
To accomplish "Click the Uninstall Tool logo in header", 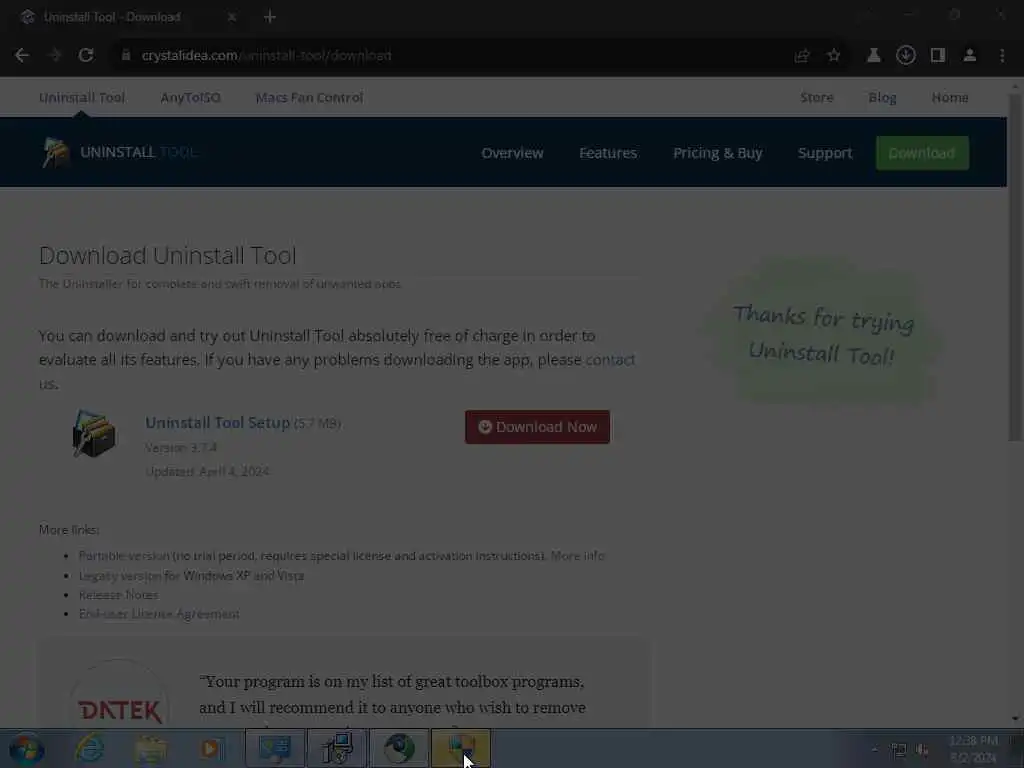I will click(x=120, y=152).
